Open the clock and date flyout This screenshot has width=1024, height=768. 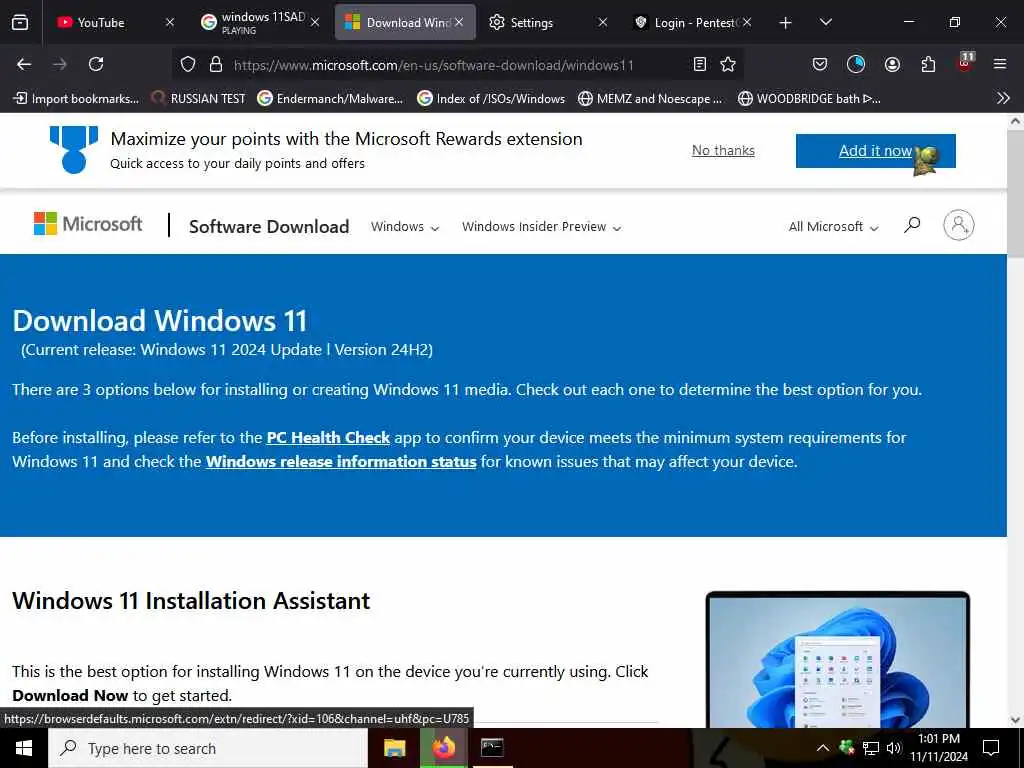point(939,748)
